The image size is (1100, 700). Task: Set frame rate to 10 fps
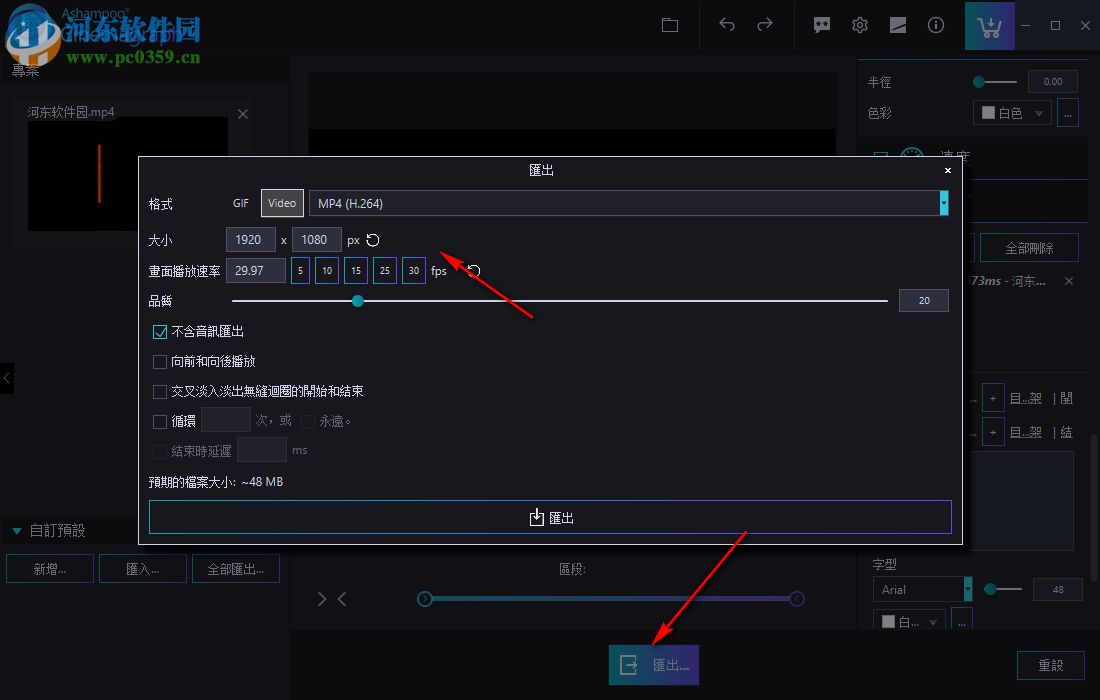[x=327, y=271]
